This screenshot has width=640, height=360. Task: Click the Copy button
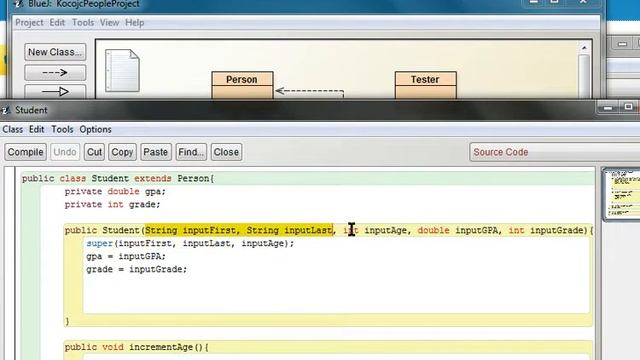pyautogui.click(x=122, y=152)
